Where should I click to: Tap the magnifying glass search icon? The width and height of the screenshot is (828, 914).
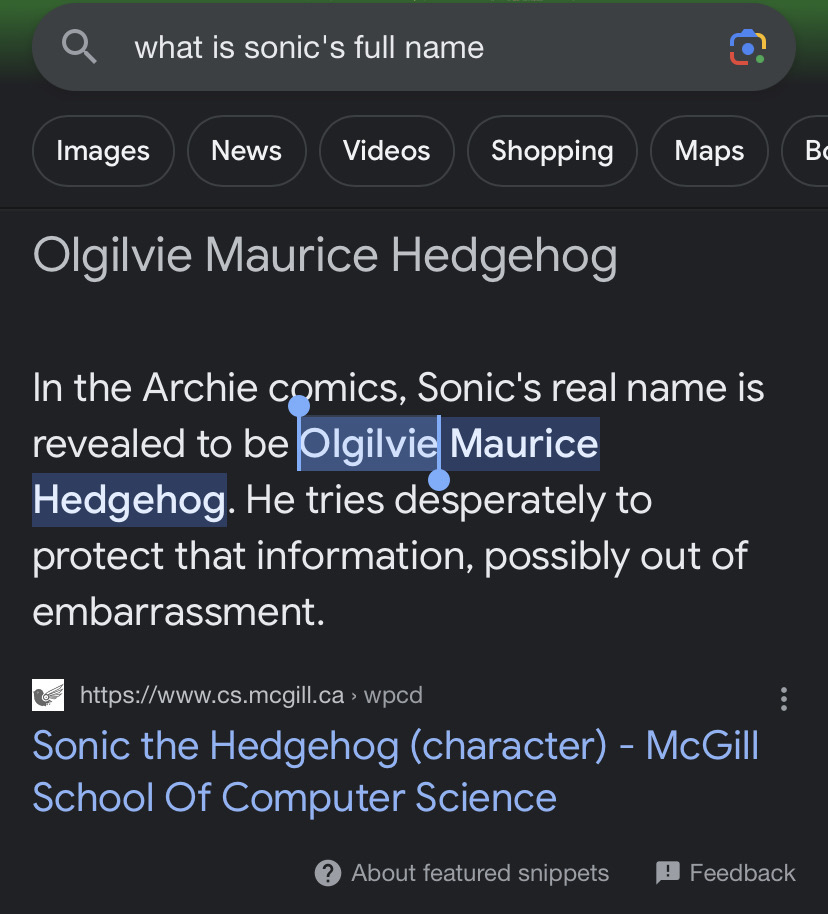(x=79, y=47)
